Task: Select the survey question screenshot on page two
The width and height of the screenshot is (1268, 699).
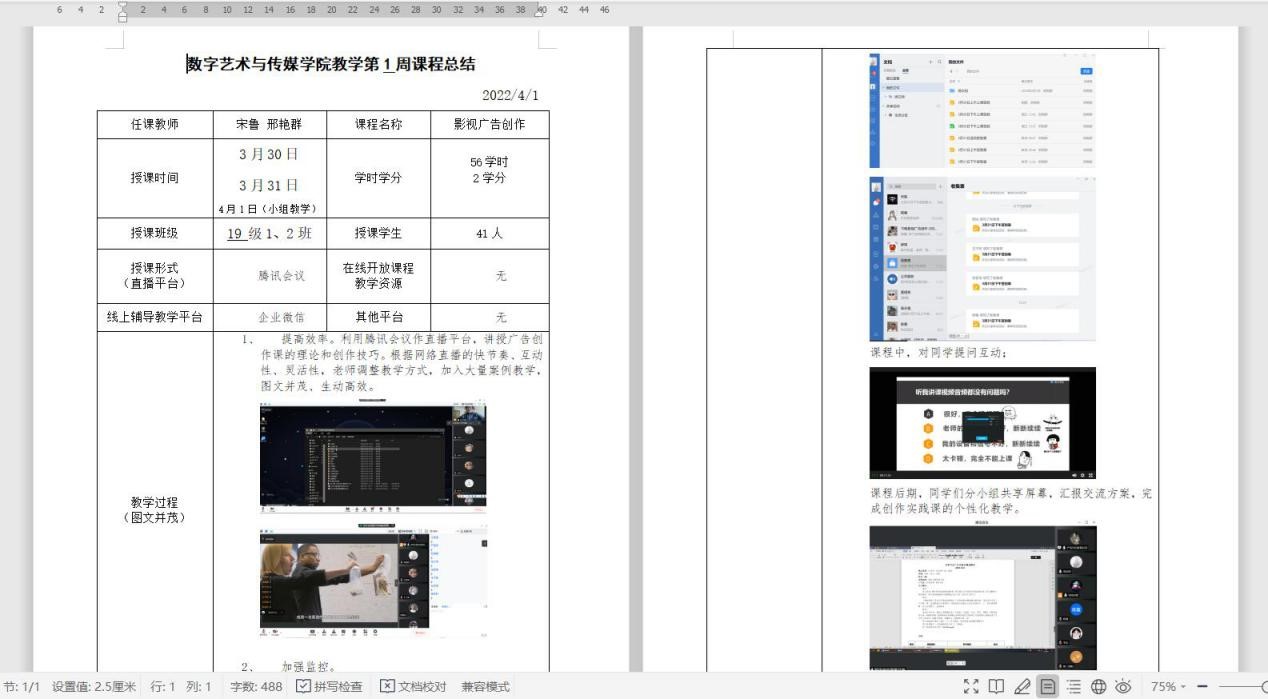Action: click(982, 422)
